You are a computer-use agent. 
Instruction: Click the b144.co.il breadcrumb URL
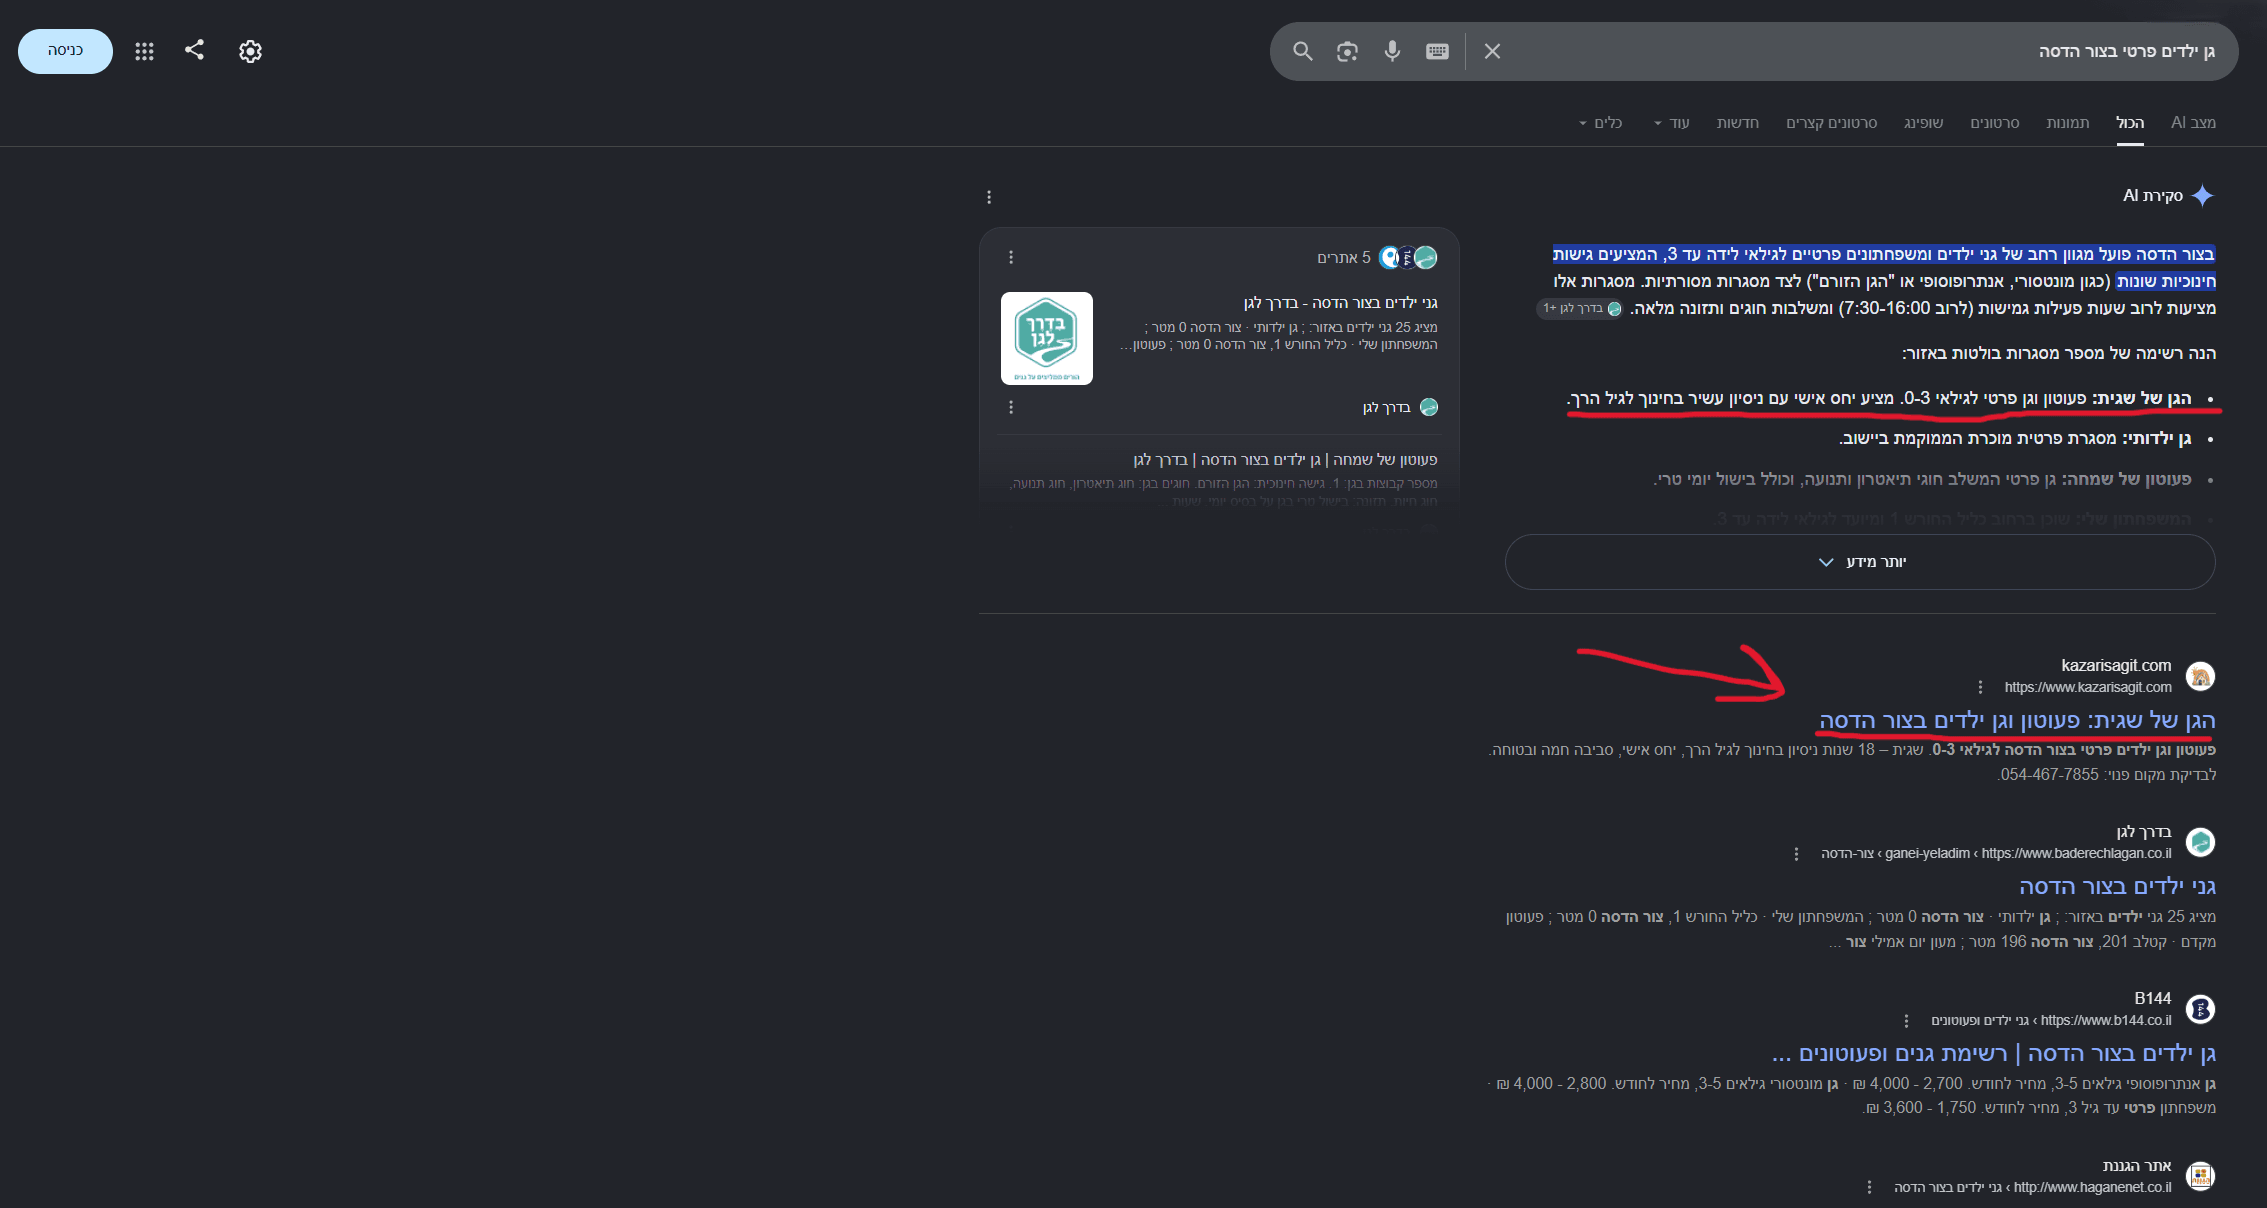tap(2051, 1021)
